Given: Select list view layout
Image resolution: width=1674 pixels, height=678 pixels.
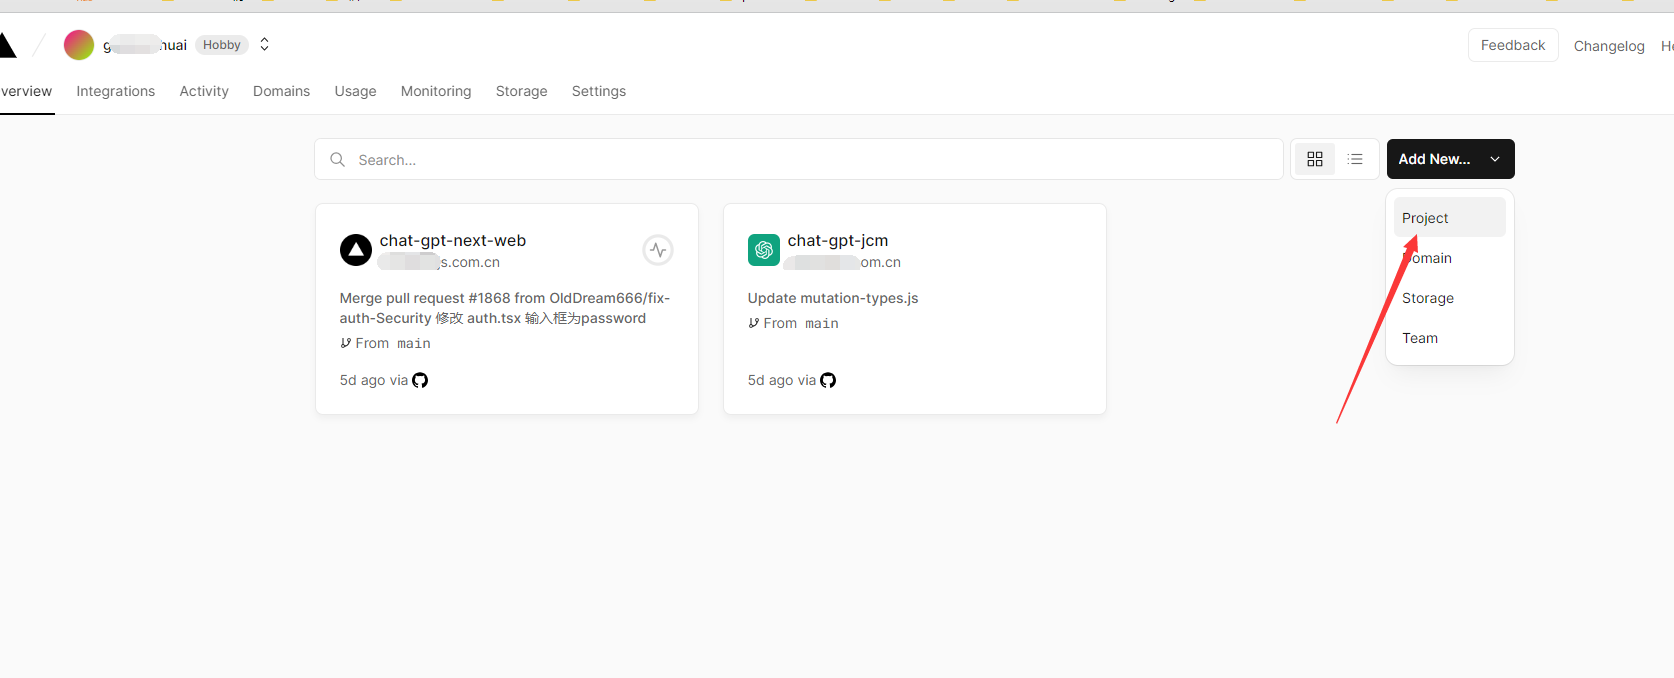Looking at the screenshot, I should 1355,159.
